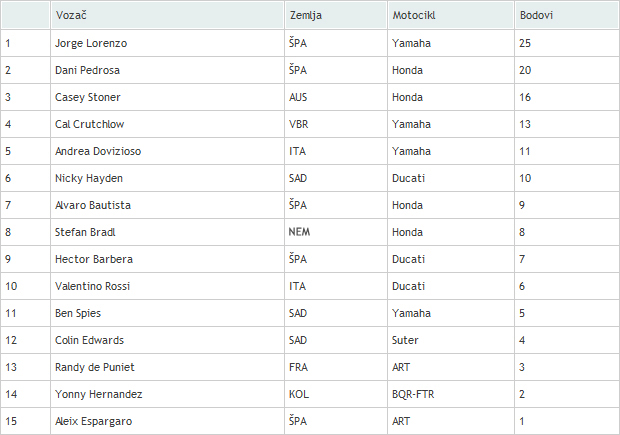This screenshot has width=620, height=435.
Task: Click the NEM country cell for Stefan Bradl
Action: click(x=336, y=232)
